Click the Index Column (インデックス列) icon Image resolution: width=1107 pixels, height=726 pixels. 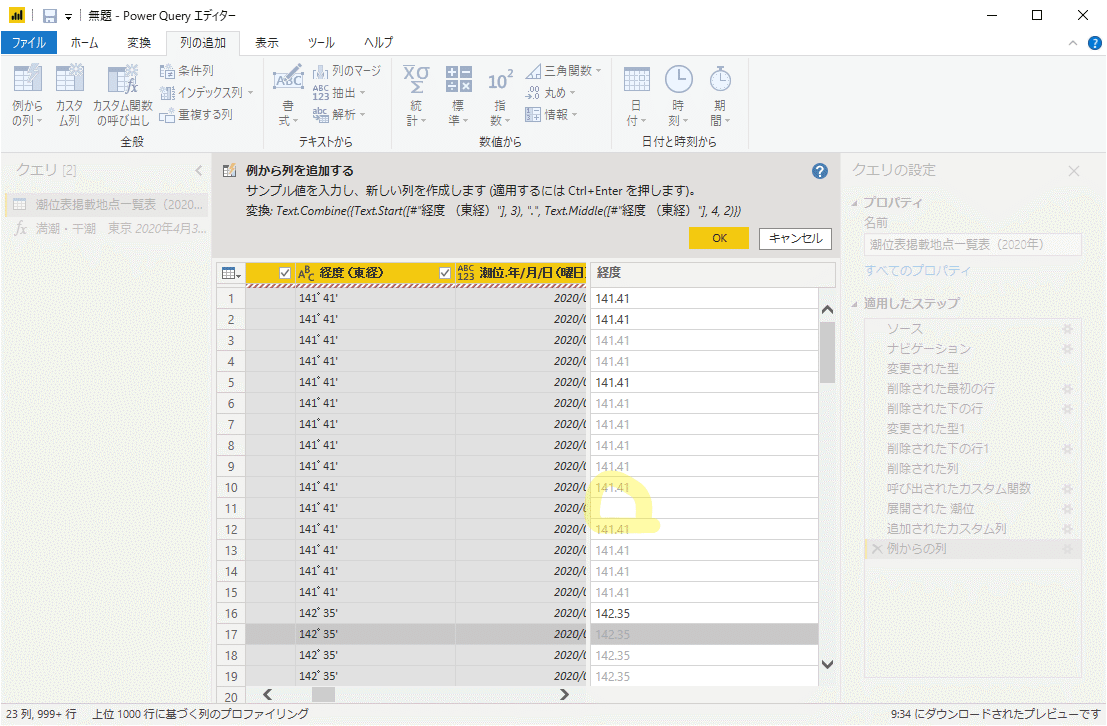[167, 93]
